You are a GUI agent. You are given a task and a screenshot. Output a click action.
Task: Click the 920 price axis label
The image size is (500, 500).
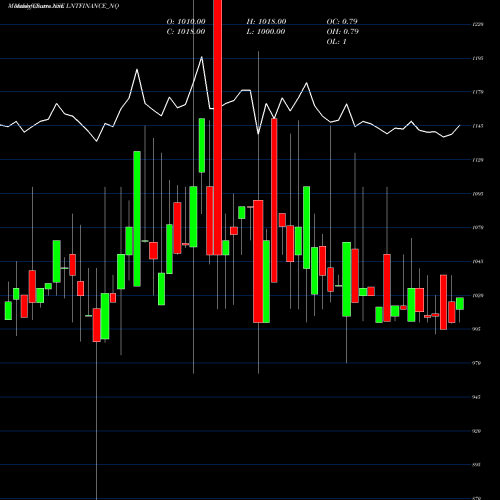[x=477, y=431]
